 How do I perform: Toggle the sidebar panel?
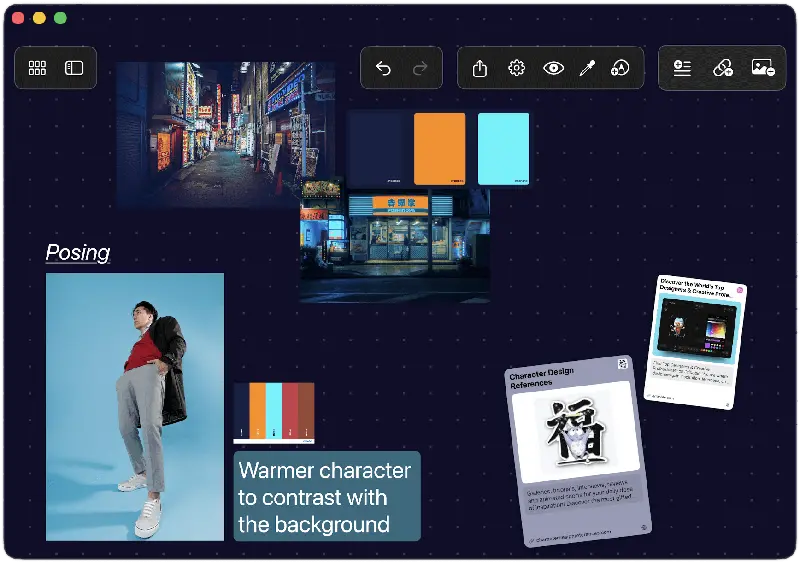[x=74, y=68]
